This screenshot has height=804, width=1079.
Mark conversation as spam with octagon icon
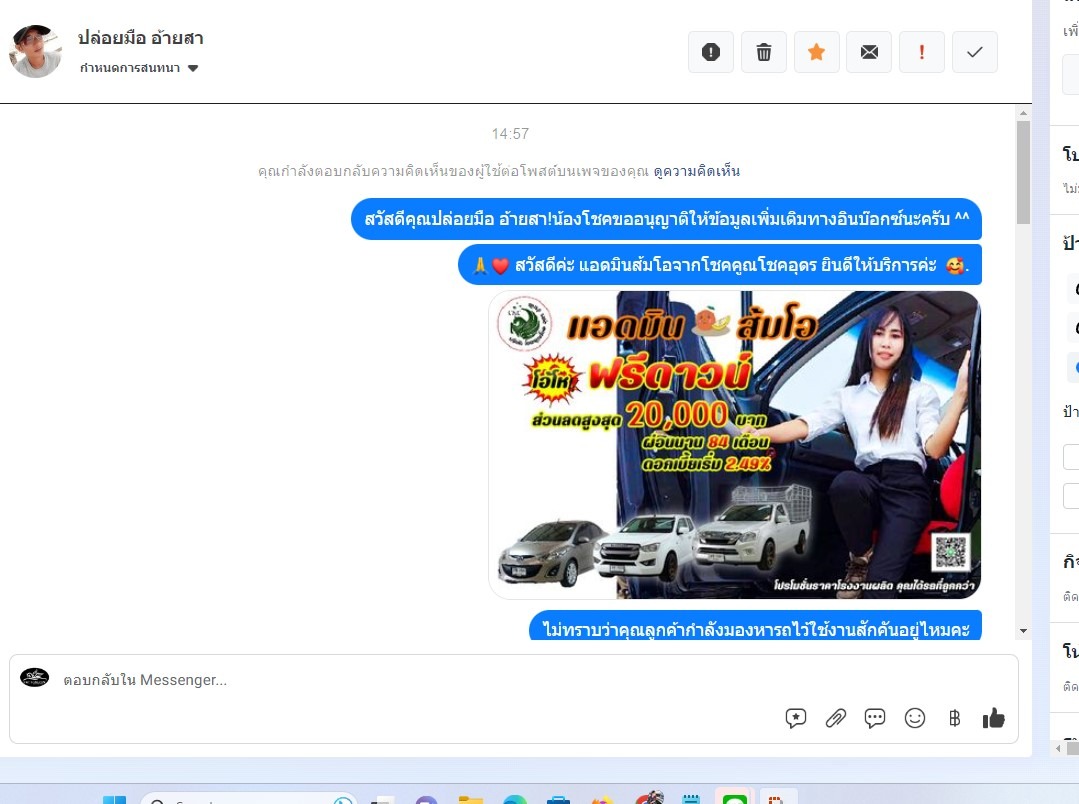coord(711,53)
